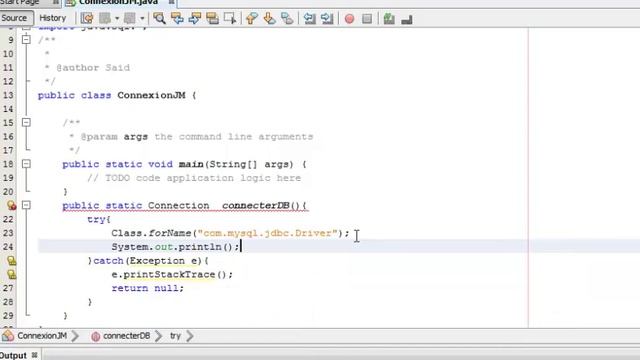Click the Find Selection magnifier icon

point(159,18)
